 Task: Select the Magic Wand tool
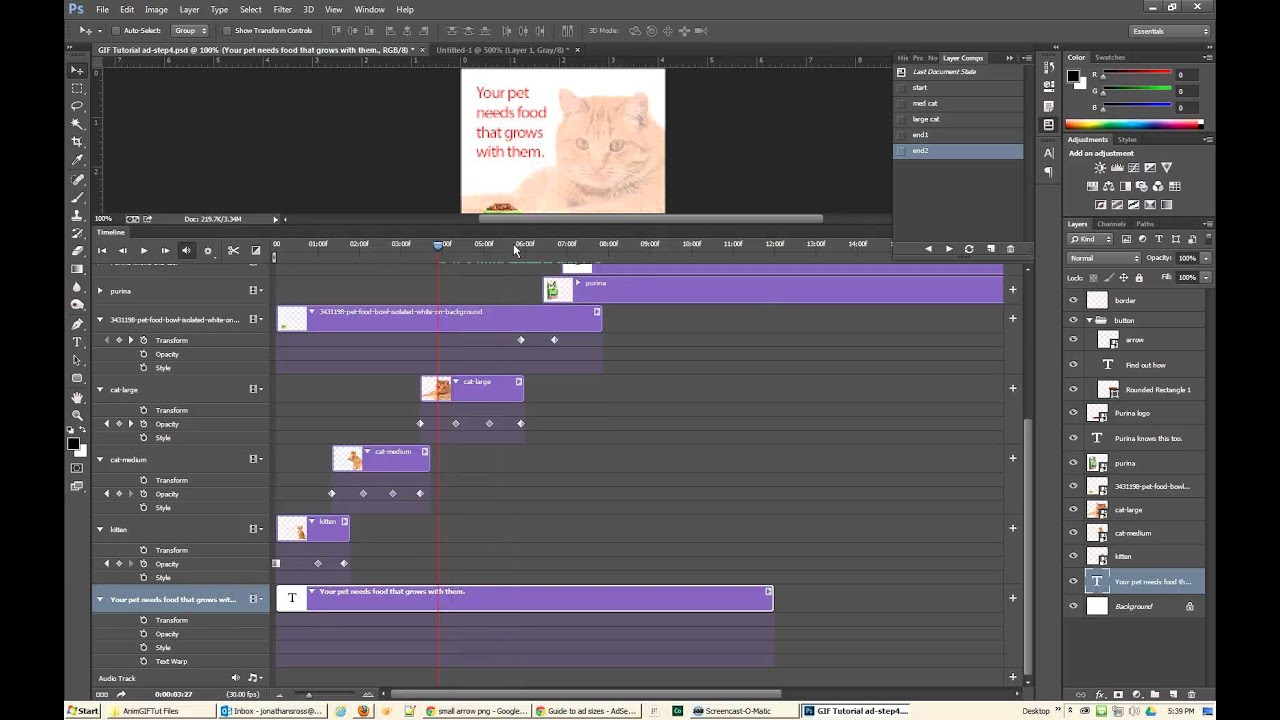pyautogui.click(x=77, y=124)
